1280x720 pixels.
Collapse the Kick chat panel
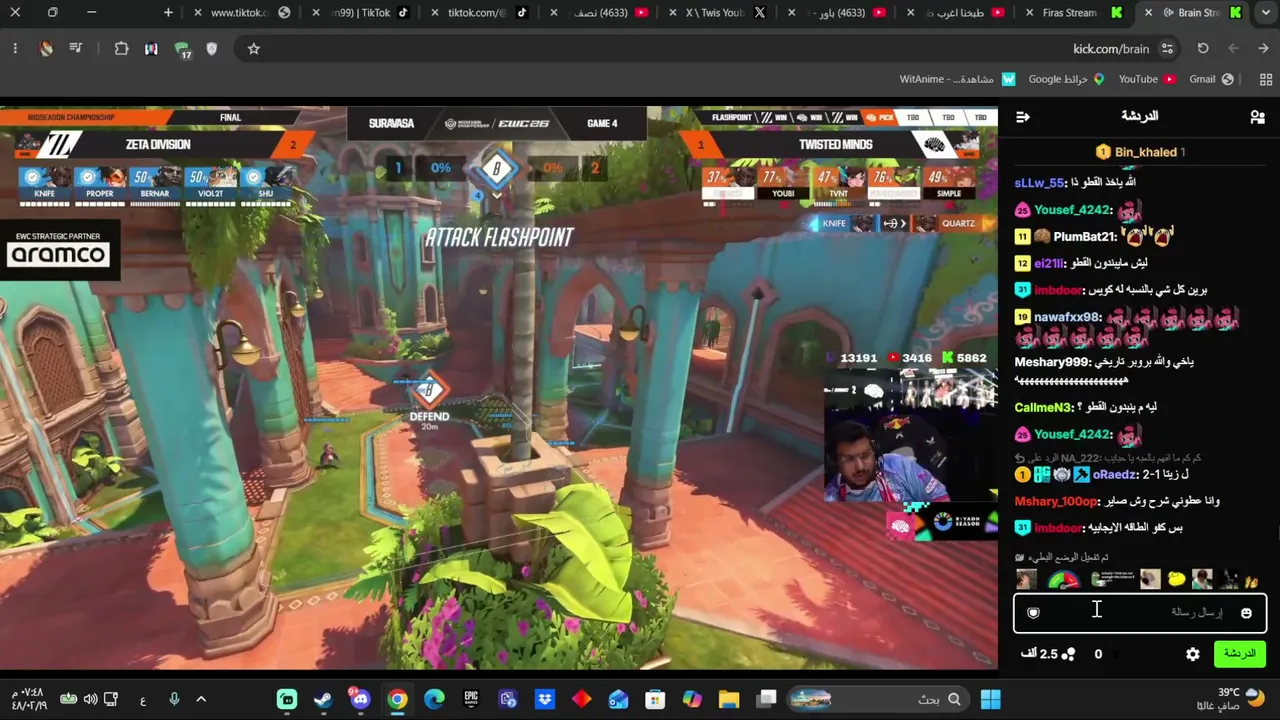tap(1022, 117)
